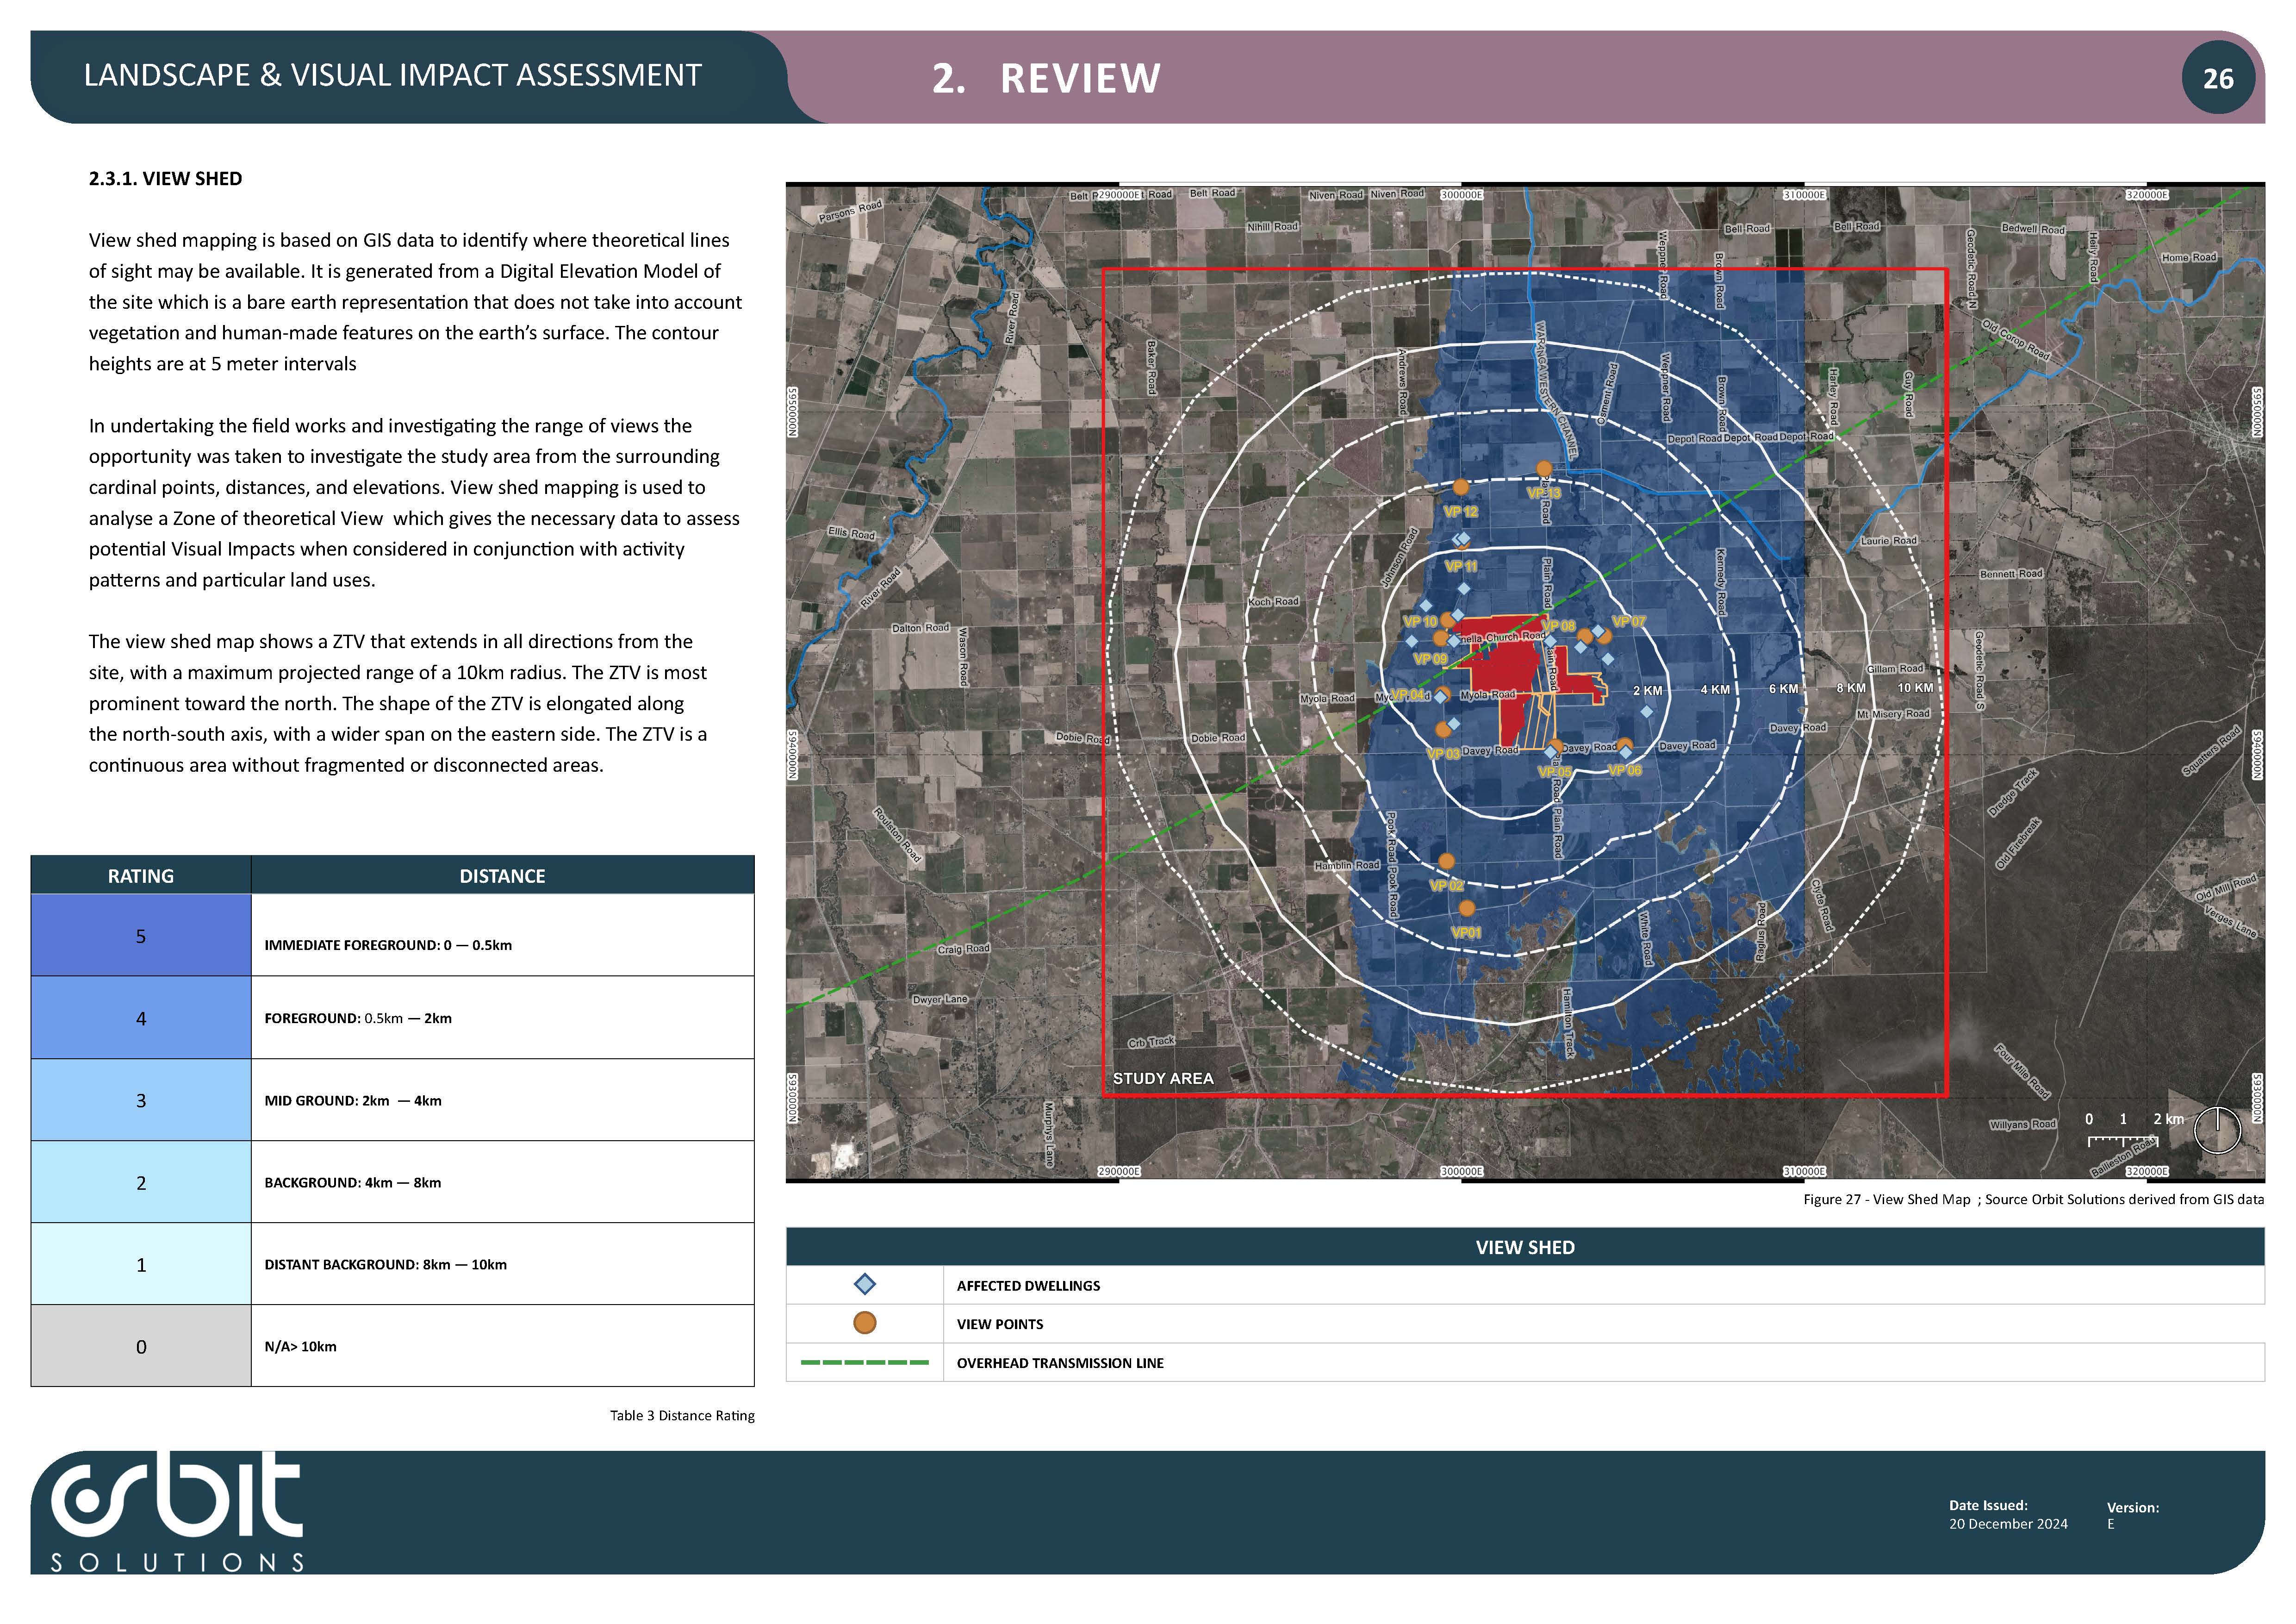Click the VP 13 viewpoint marker
This screenshot has width=2296, height=1624.
1544,468
